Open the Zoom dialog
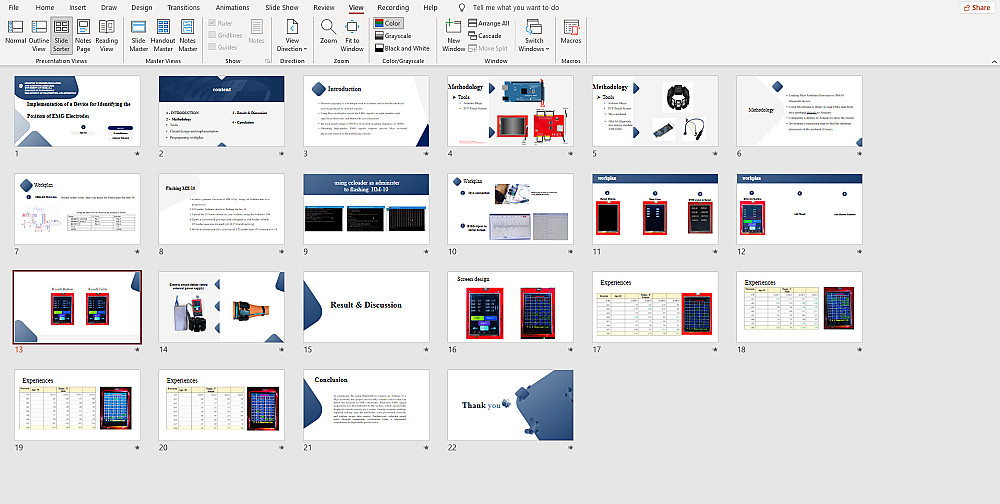 click(328, 31)
